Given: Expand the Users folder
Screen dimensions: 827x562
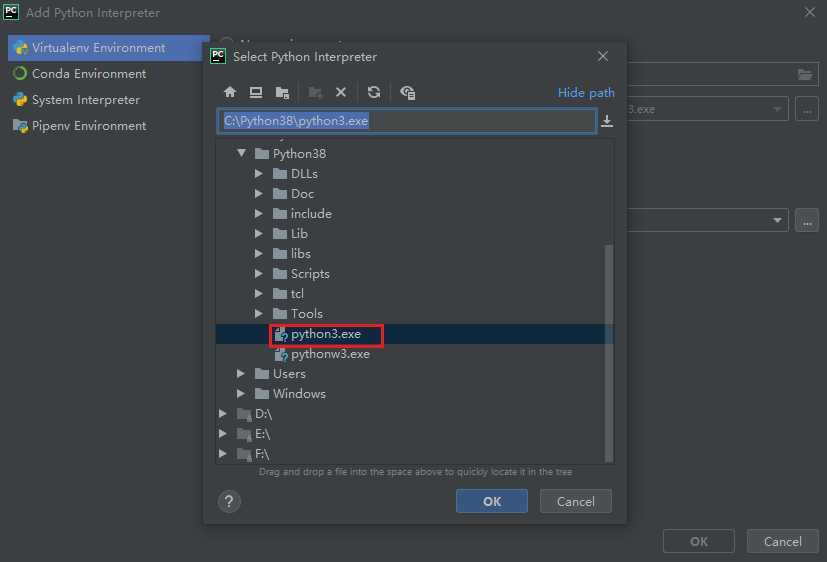Looking at the screenshot, I should (242, 374).
